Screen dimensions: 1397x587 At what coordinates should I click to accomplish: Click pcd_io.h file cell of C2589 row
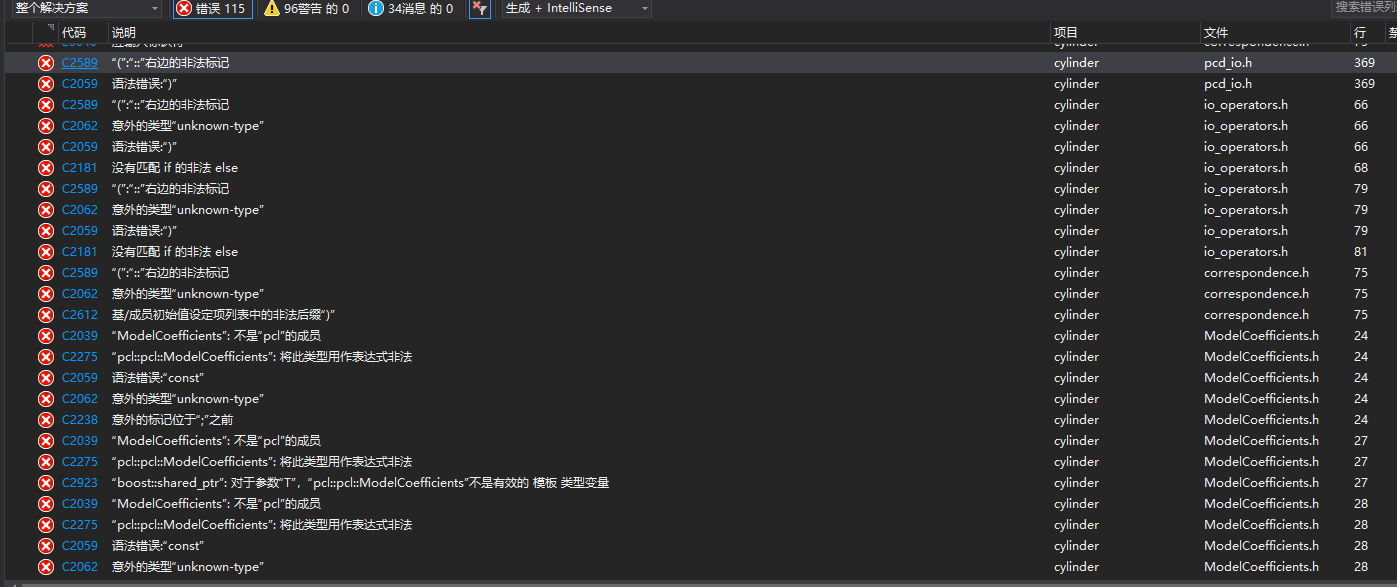1228,63
